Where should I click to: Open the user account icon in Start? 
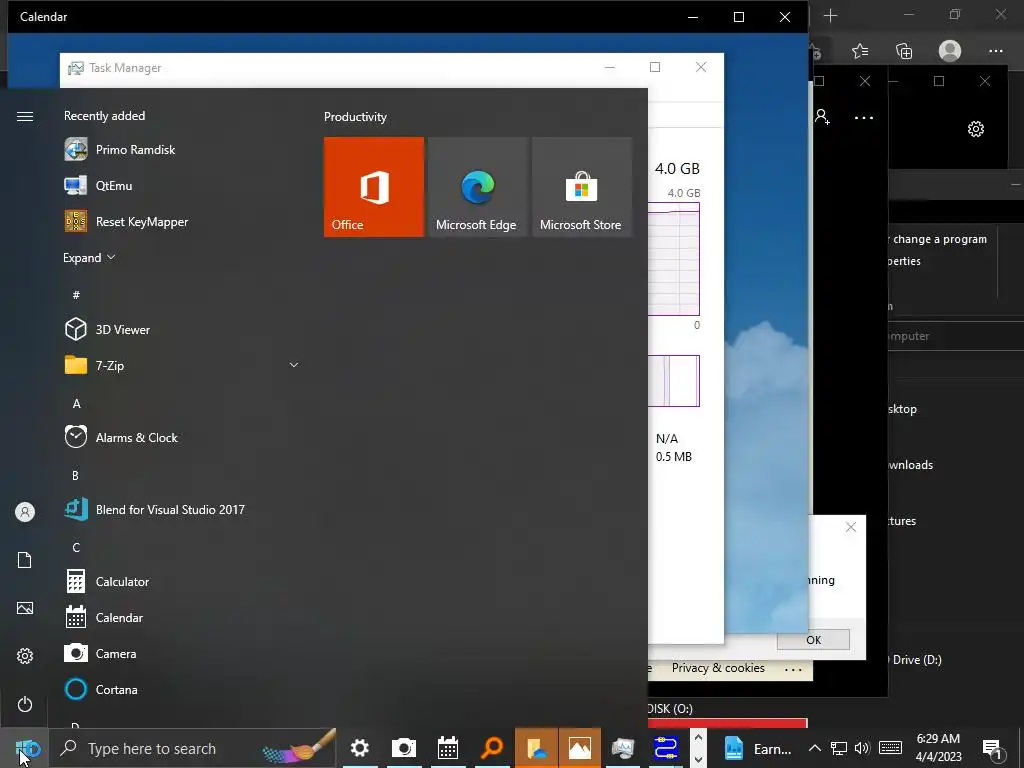25,512
